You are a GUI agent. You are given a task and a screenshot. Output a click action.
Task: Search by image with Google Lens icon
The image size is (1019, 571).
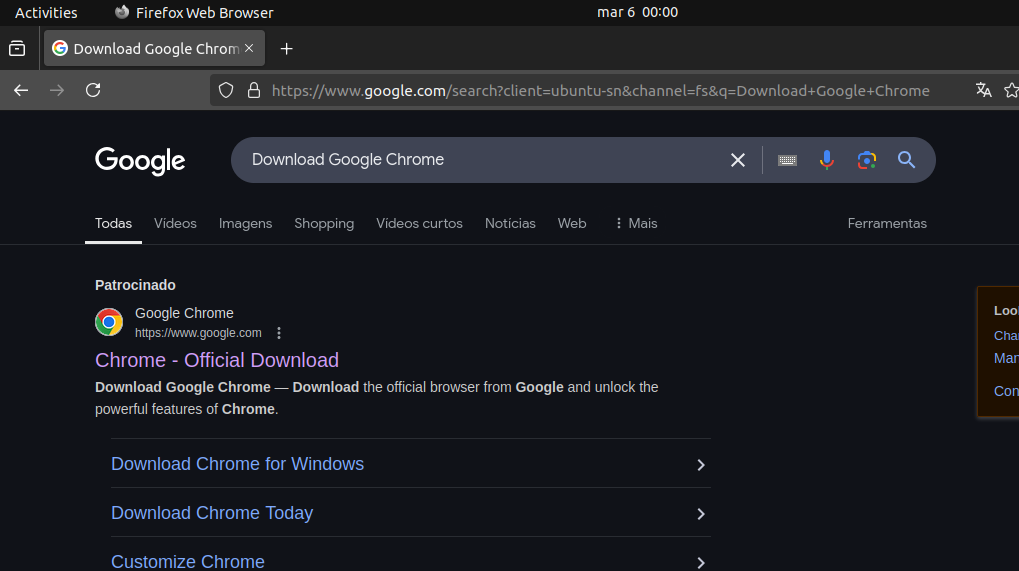pyautogui.click(x=866, y=160)
